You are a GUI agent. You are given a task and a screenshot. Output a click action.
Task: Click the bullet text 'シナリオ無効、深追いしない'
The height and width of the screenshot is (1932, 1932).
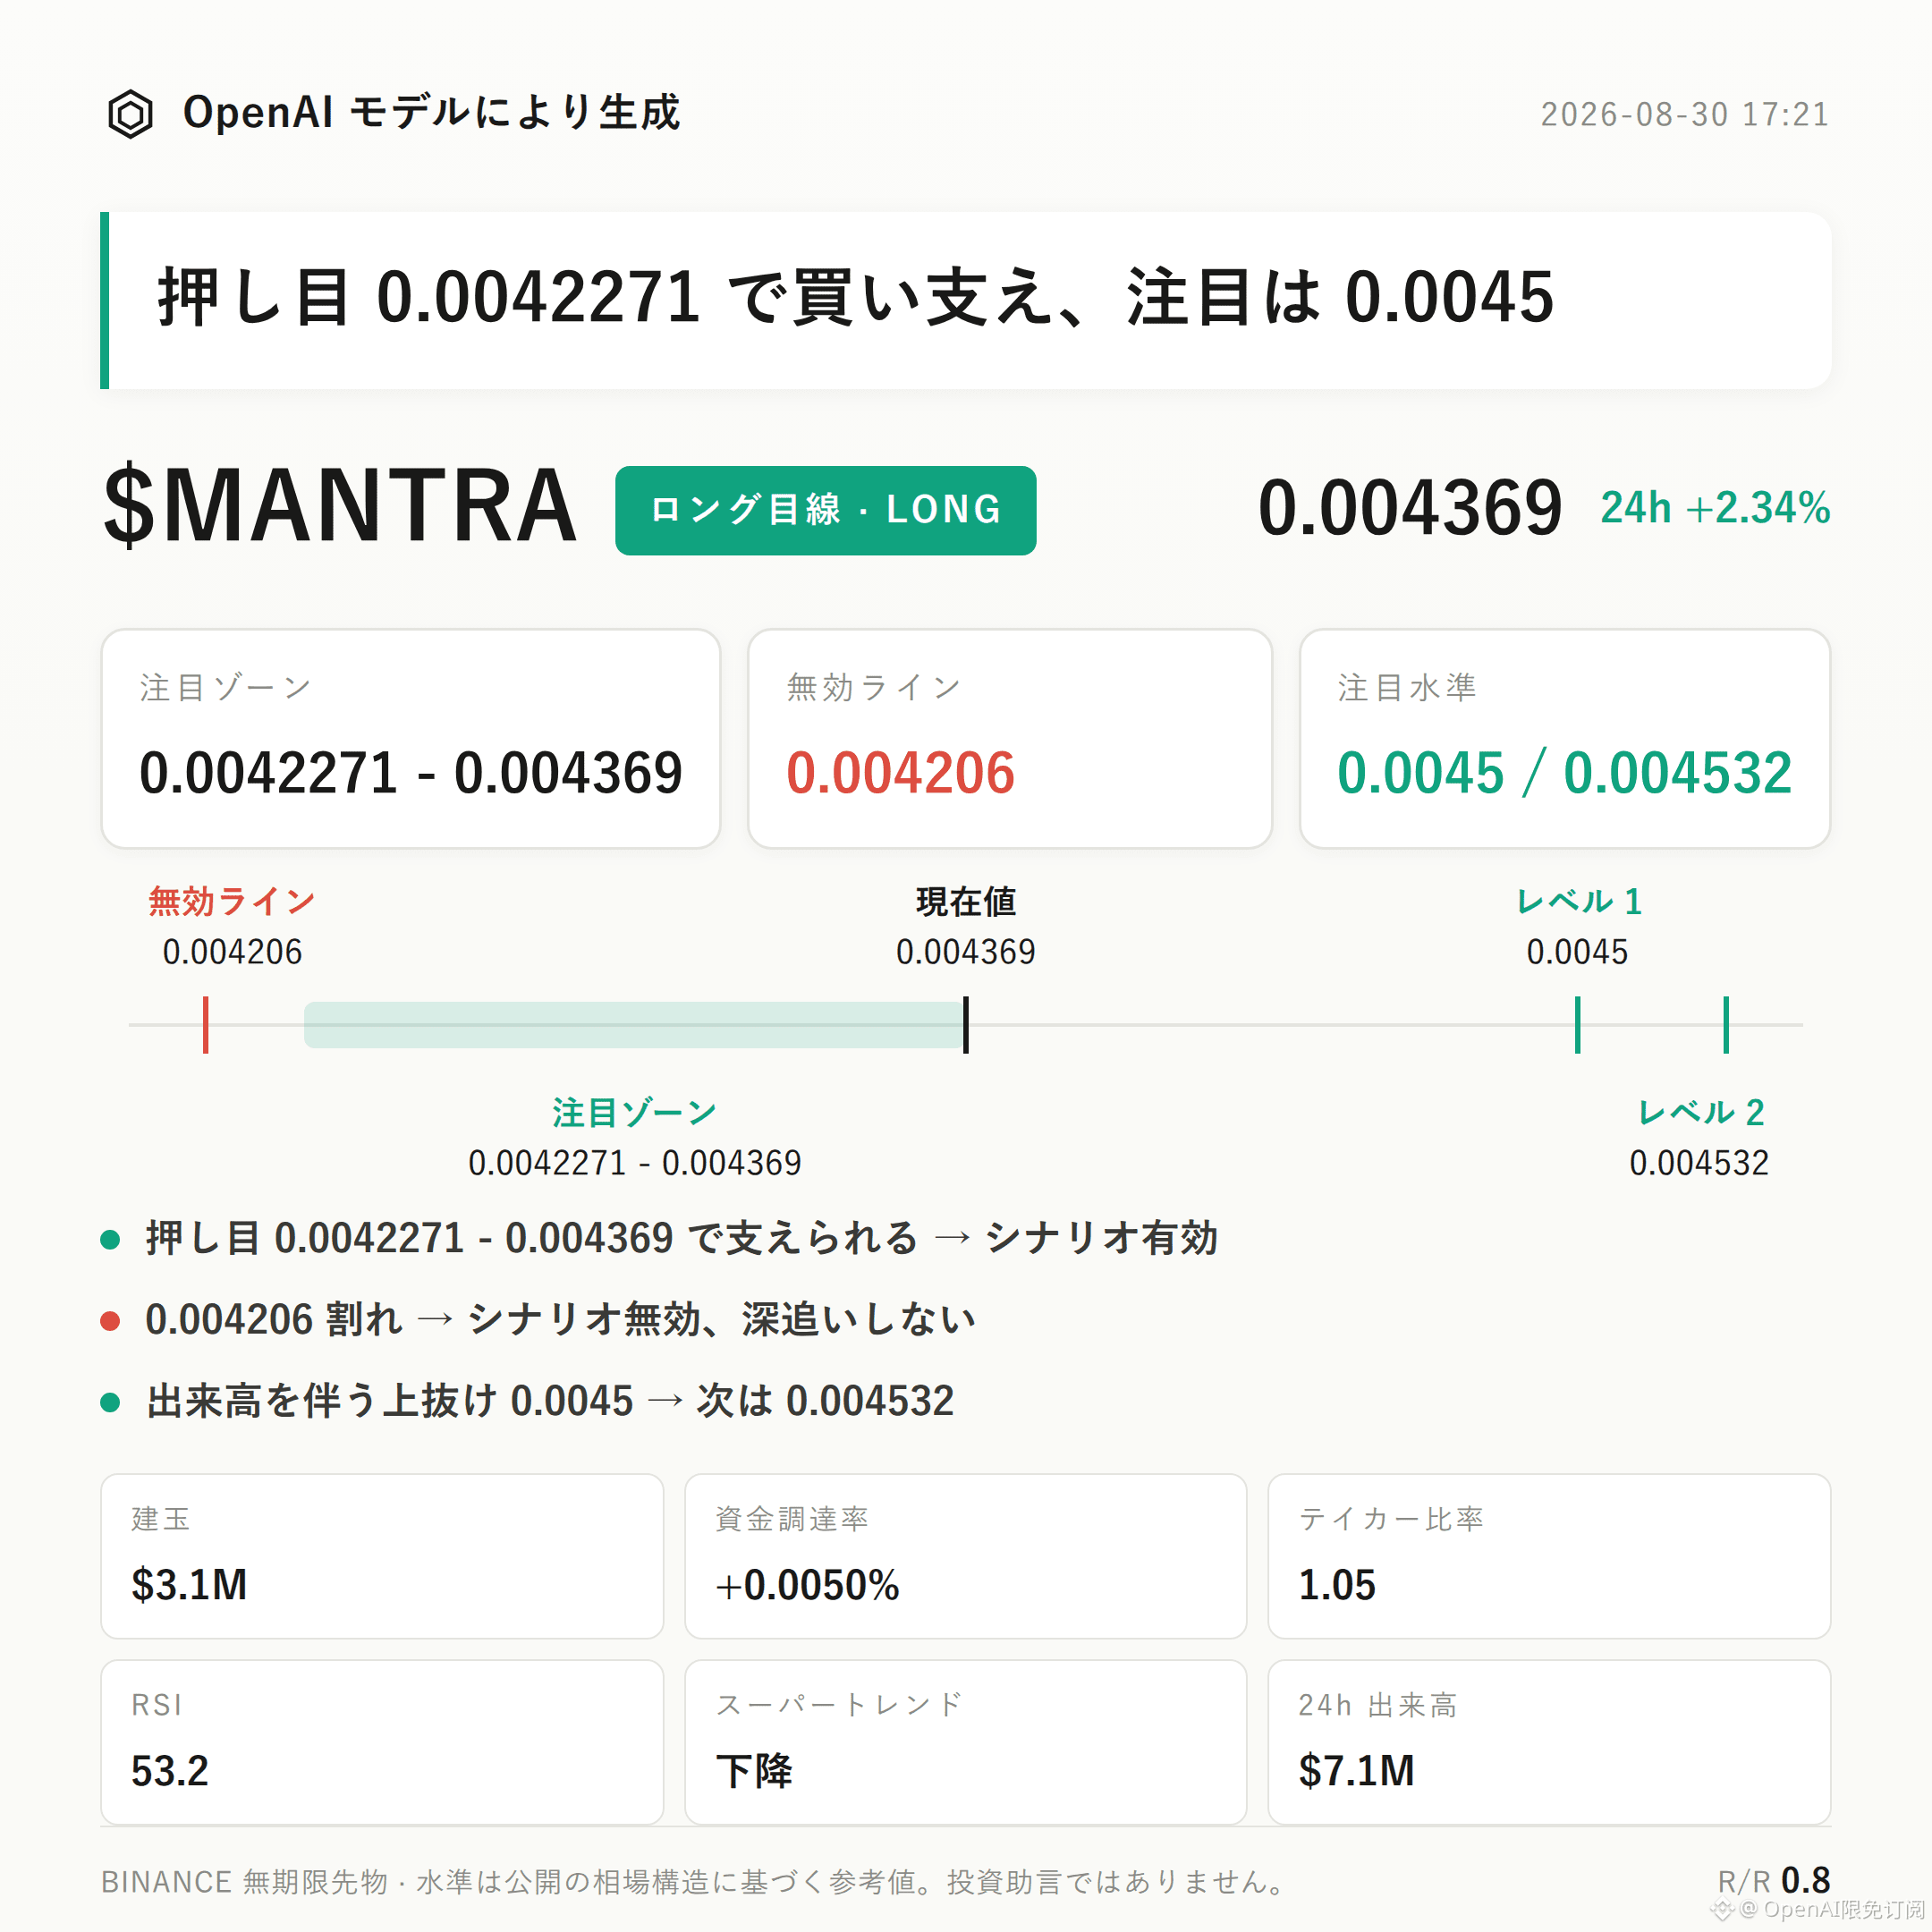coord(721,1319)
